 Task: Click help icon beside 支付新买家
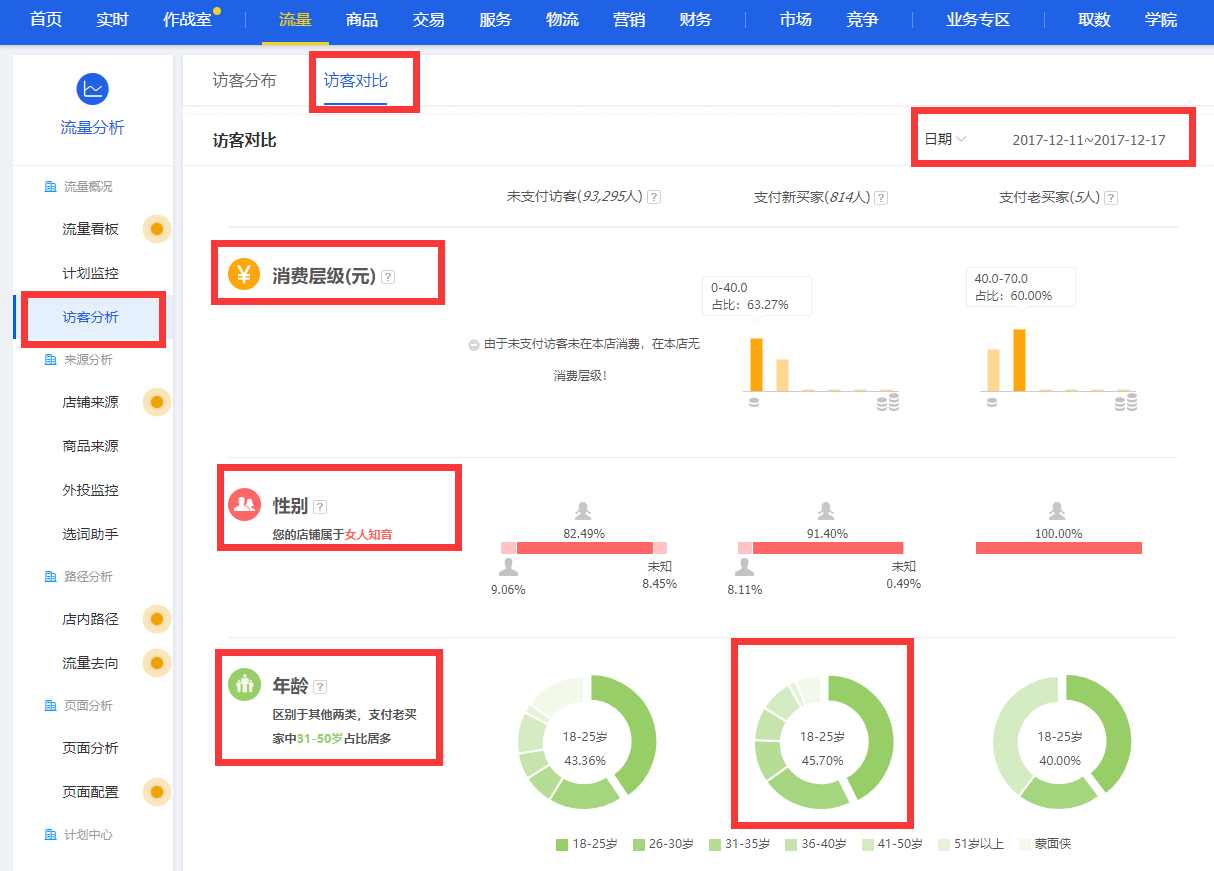881,198
